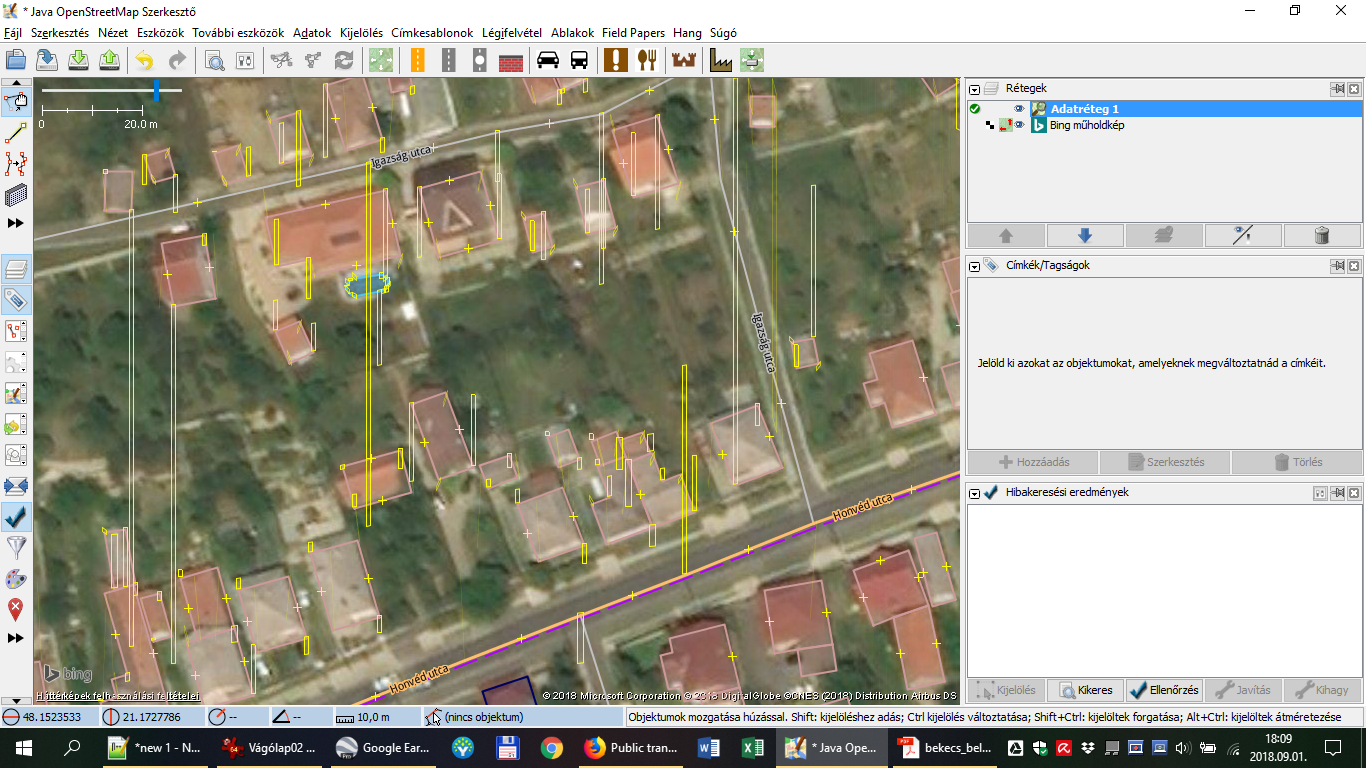Click the Kikeres button in validation panel
Screen dimensions: 1366x768
1084,690
